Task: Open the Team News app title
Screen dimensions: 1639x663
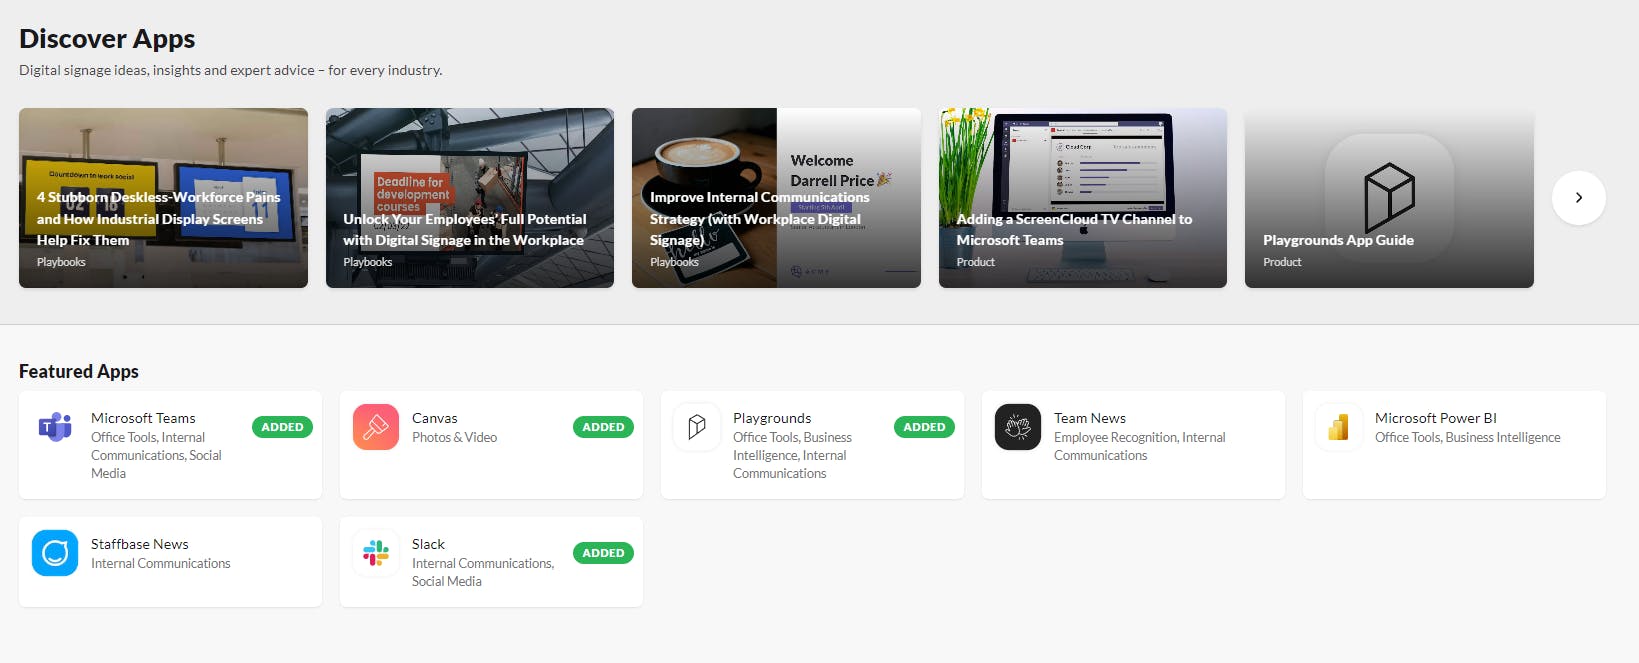Action: [1090, 418]
